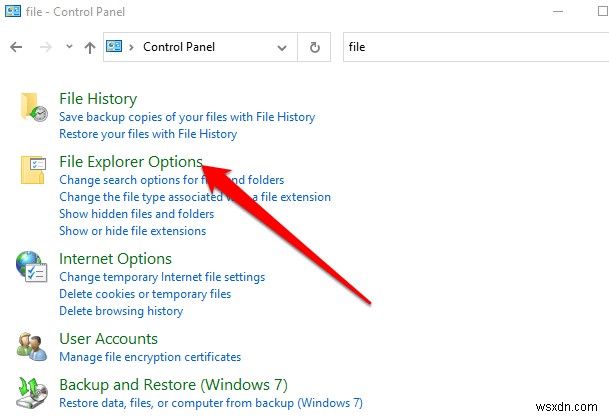Go up one level with the up arrow
The height and width of the screenshot is (417, 609).
click(90, 47)
